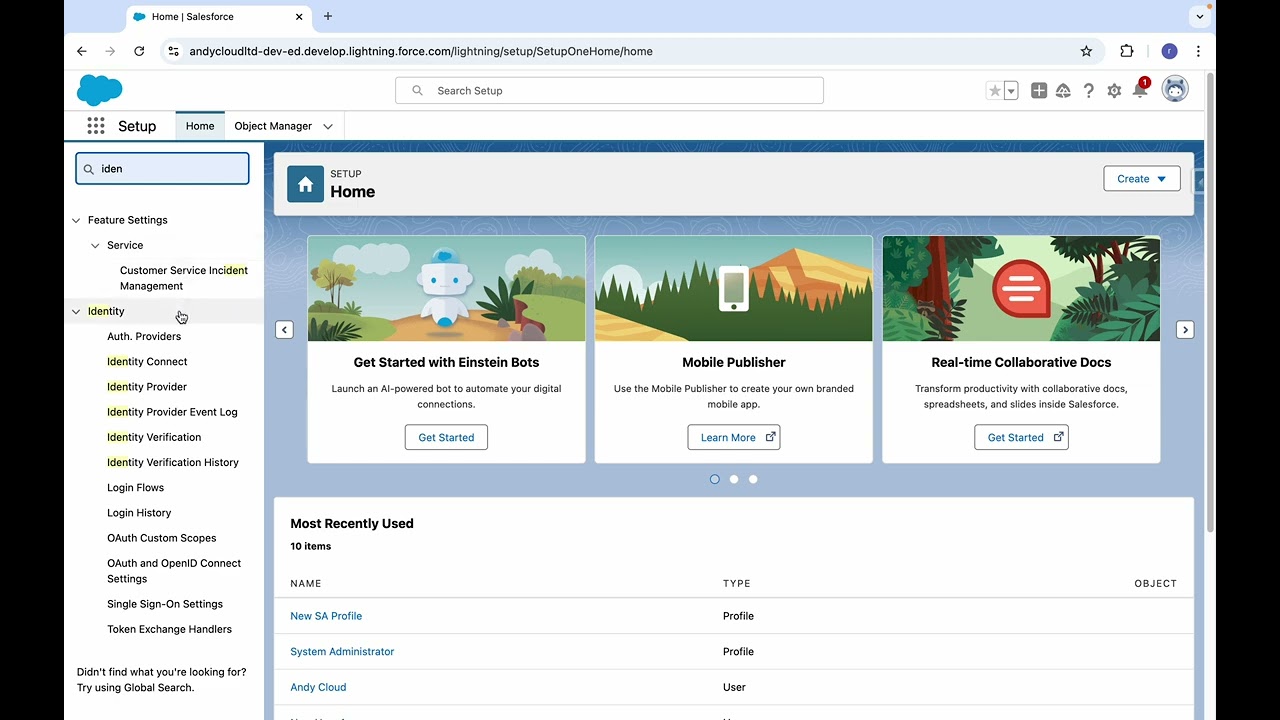View site information icon in address bar
Screen dimensions: 1280x720
coord(173,51)
